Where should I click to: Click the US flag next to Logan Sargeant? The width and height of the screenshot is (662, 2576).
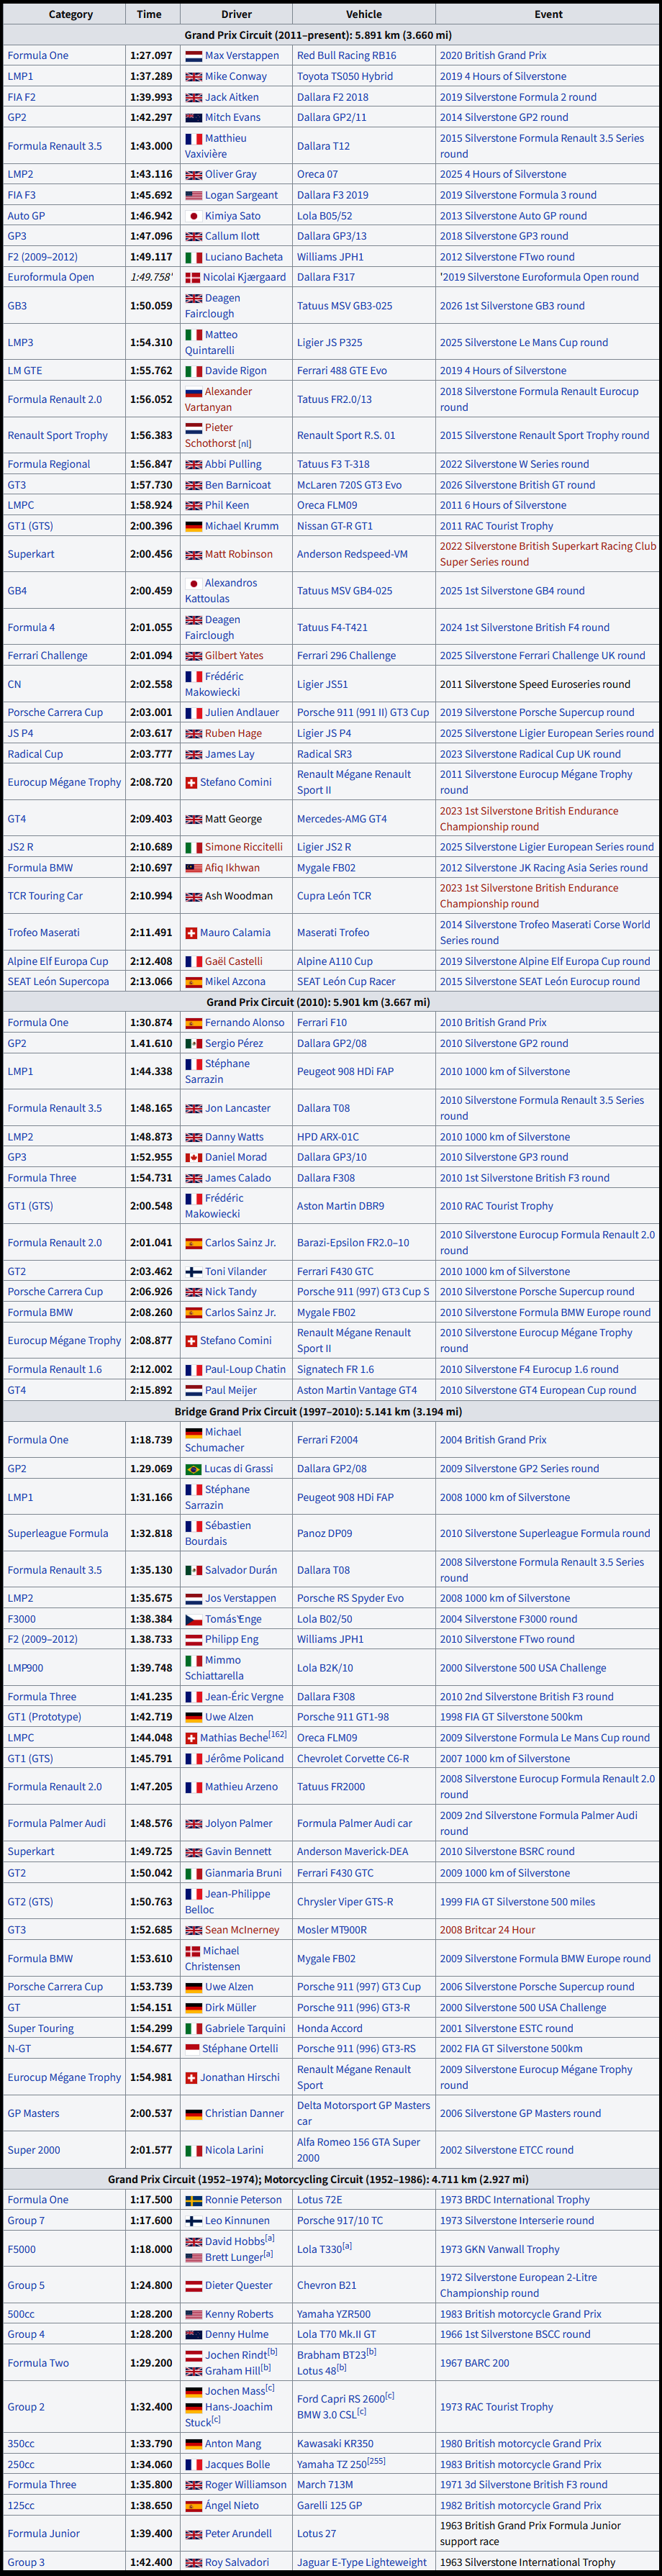[193, 195]
